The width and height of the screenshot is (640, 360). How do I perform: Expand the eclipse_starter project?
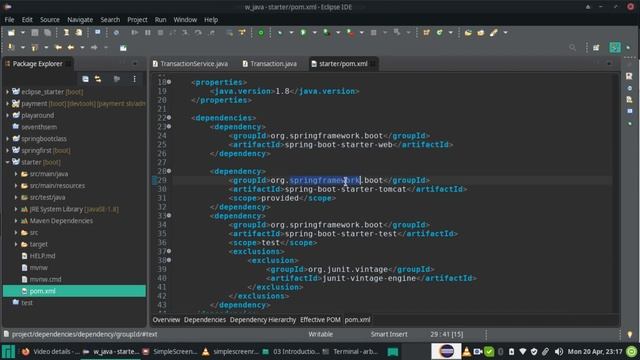coord(7,92)
